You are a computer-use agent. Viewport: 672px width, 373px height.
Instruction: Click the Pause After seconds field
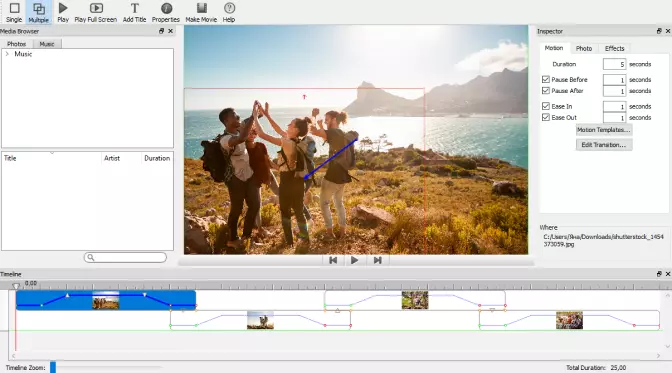[614, 91]
